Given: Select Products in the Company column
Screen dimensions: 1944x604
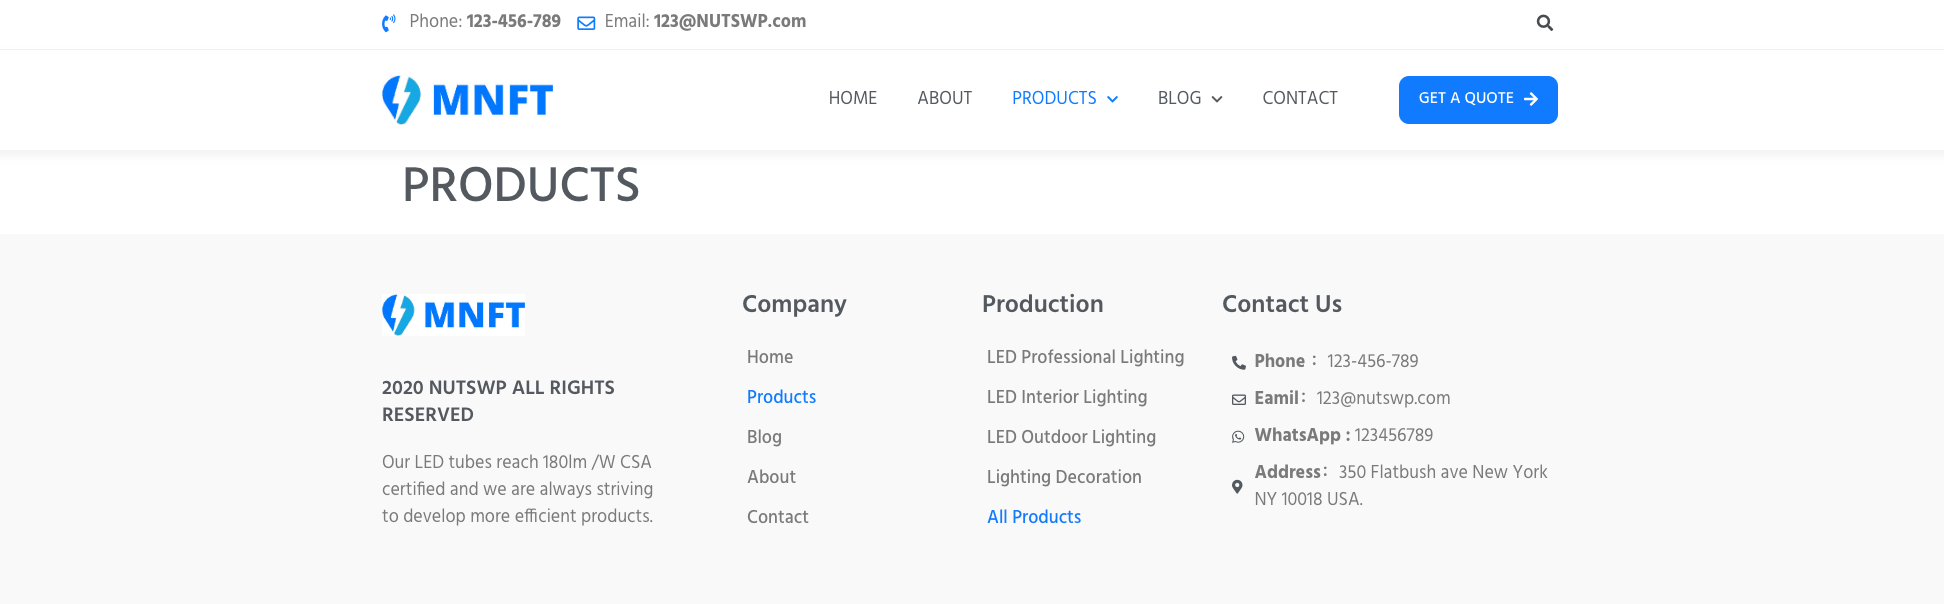Looking at the screenshot, I should click(x=781, y=397).
